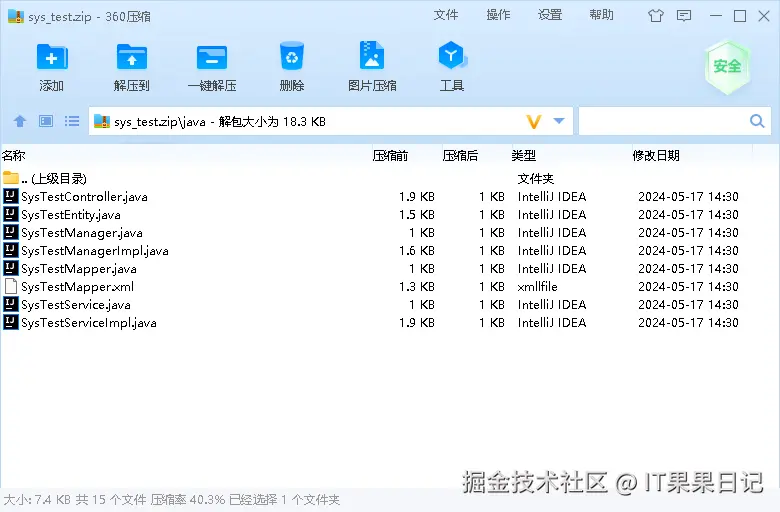The image size is (780, 512).
Task: Go up one directory with arrow icon
Action: (20, 121)
